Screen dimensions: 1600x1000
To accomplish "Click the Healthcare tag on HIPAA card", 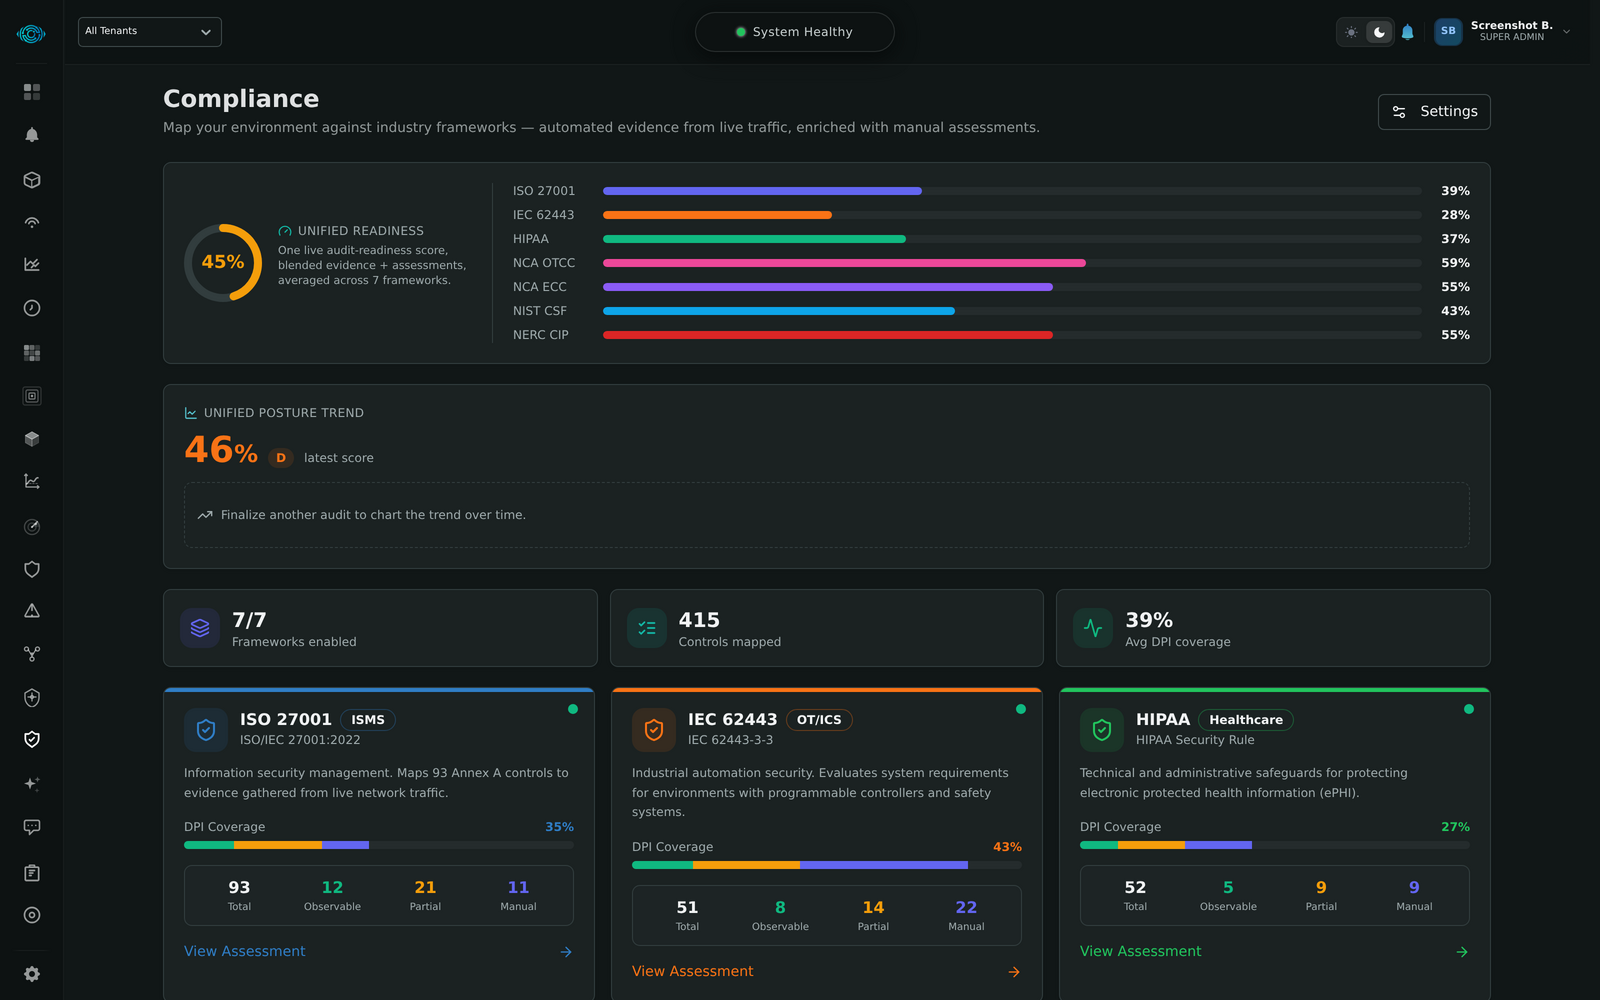I will (x=1246, y=720).
